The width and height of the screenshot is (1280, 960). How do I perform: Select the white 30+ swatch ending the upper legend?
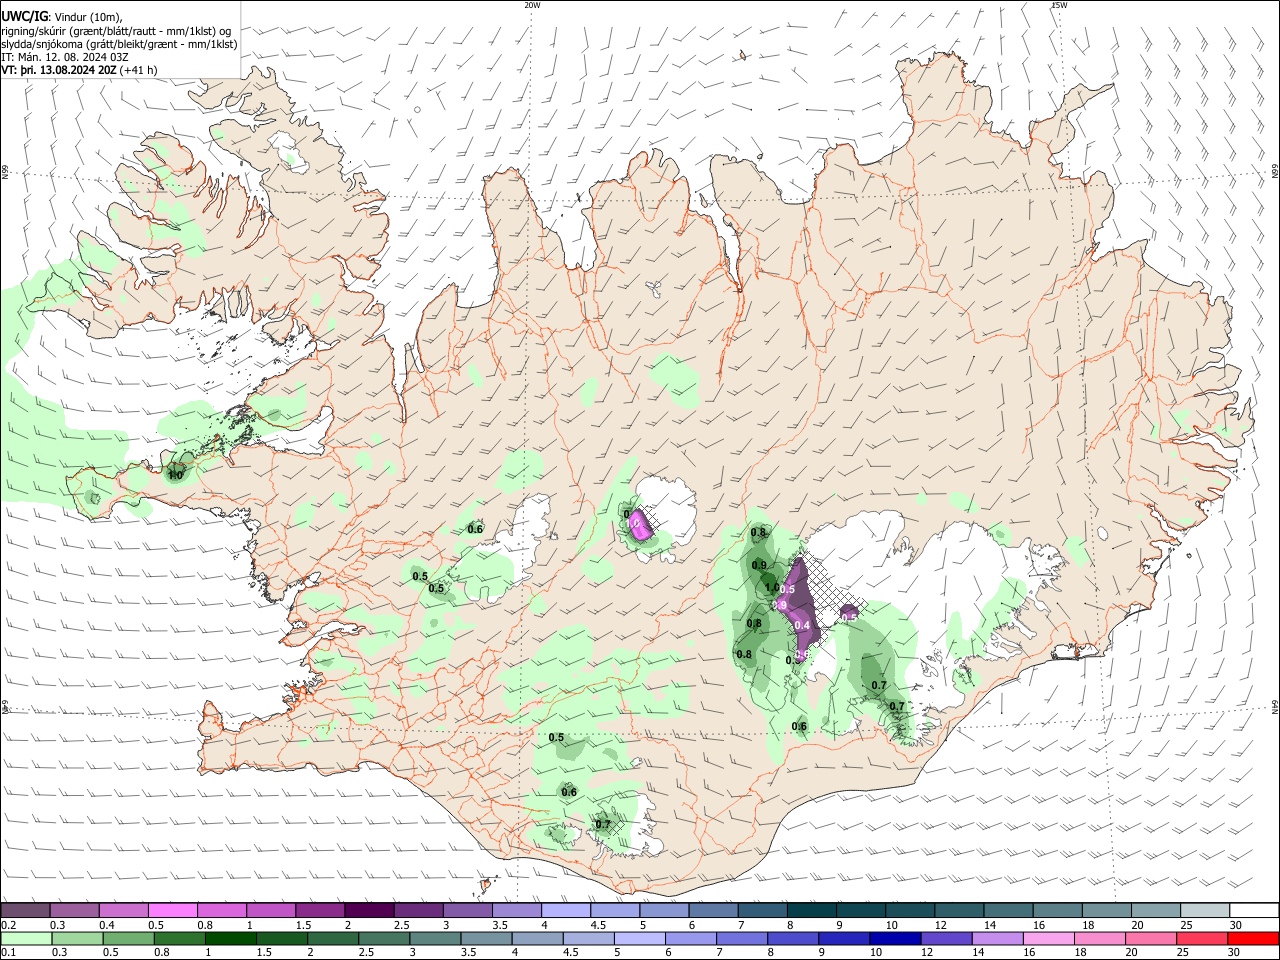1252,911
